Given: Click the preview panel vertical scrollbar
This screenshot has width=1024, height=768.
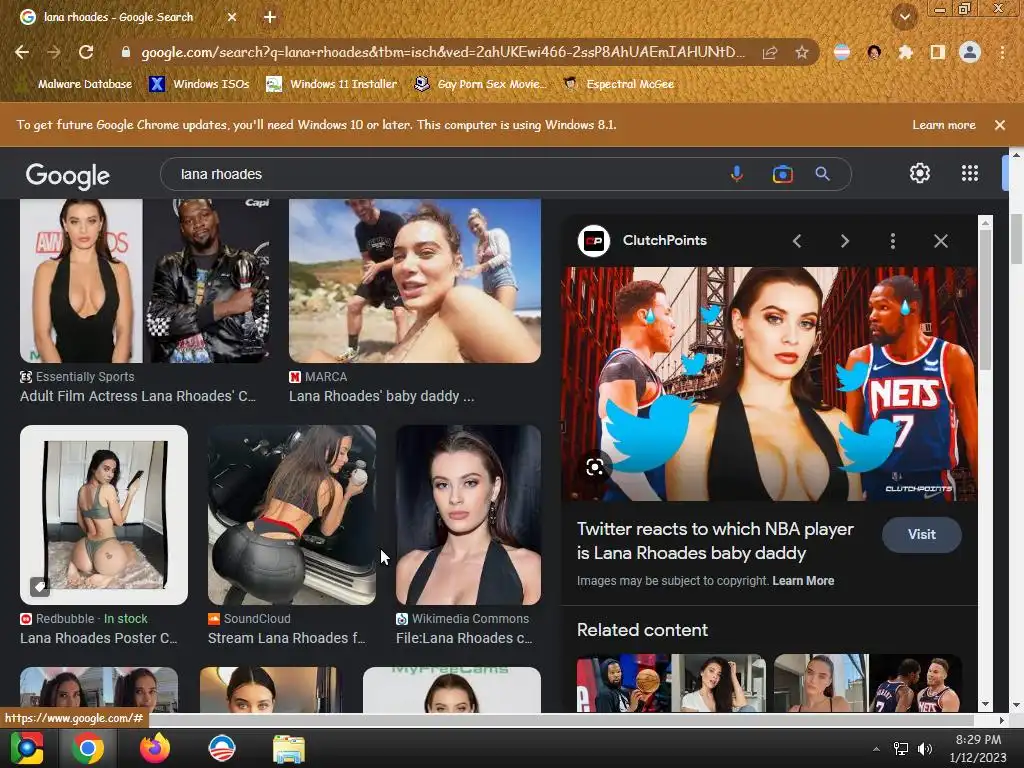Looking at the screenshot, I should point(985,300).
